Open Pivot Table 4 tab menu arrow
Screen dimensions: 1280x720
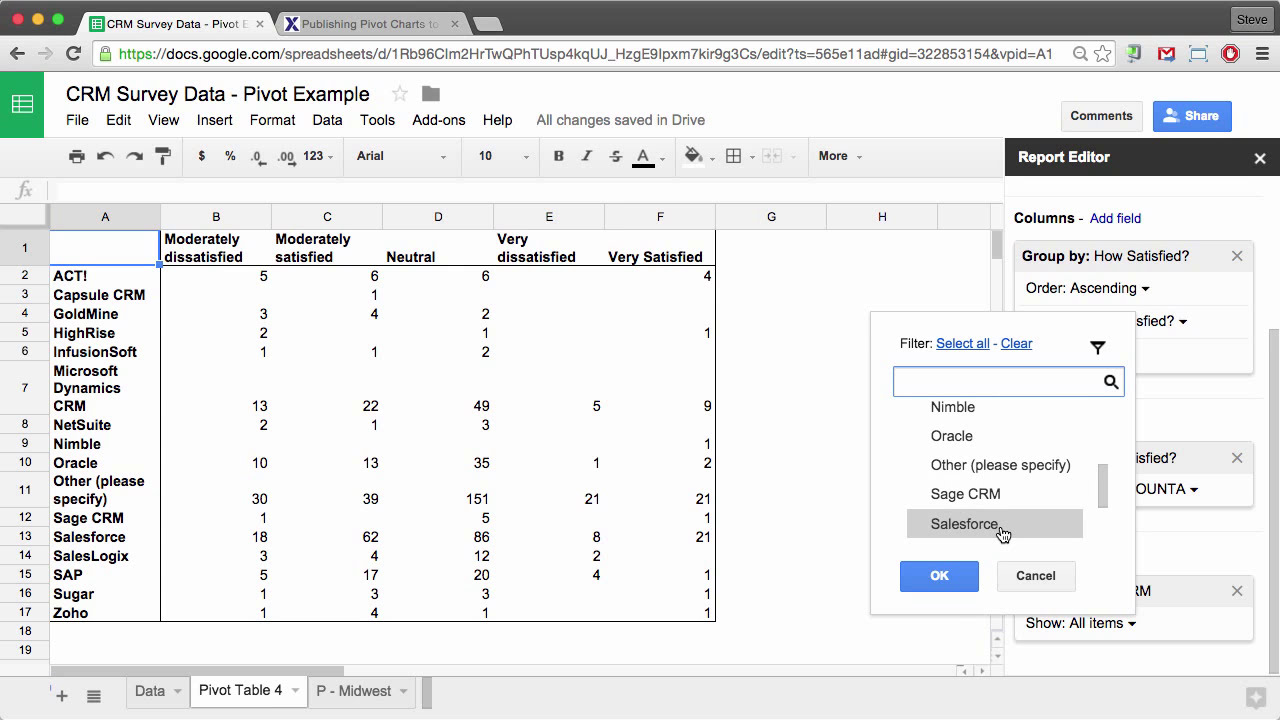[x=296, y=691]
